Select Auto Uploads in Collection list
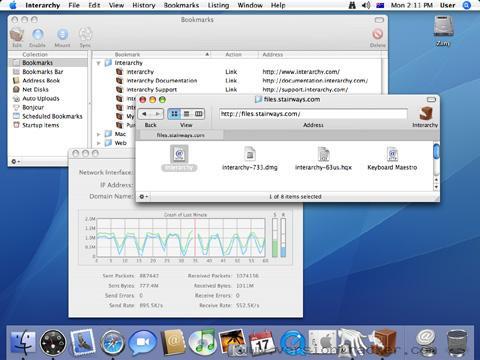The width and height of the screenshot is (480, 360). click(x=48, y=98)
